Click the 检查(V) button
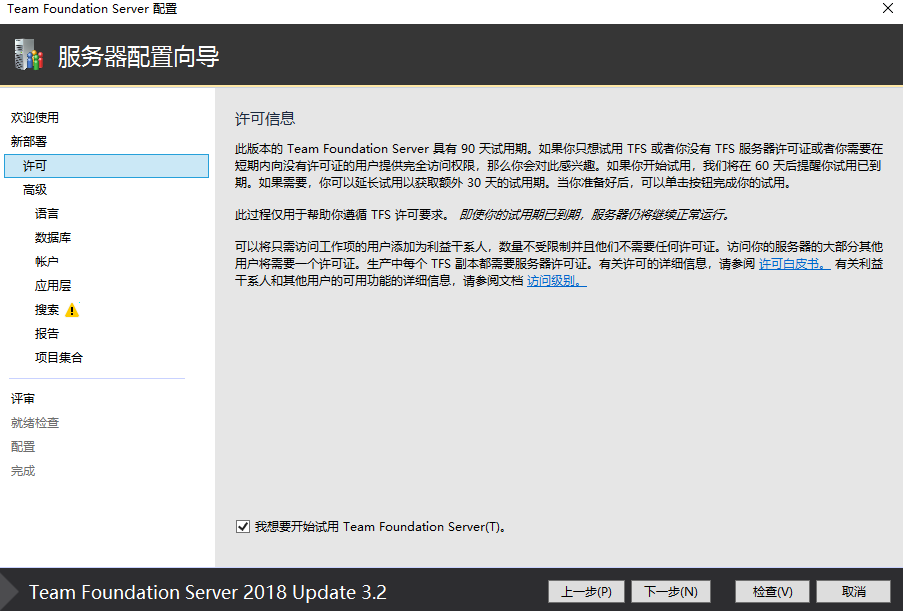903x611 pixels. point(772,591)
